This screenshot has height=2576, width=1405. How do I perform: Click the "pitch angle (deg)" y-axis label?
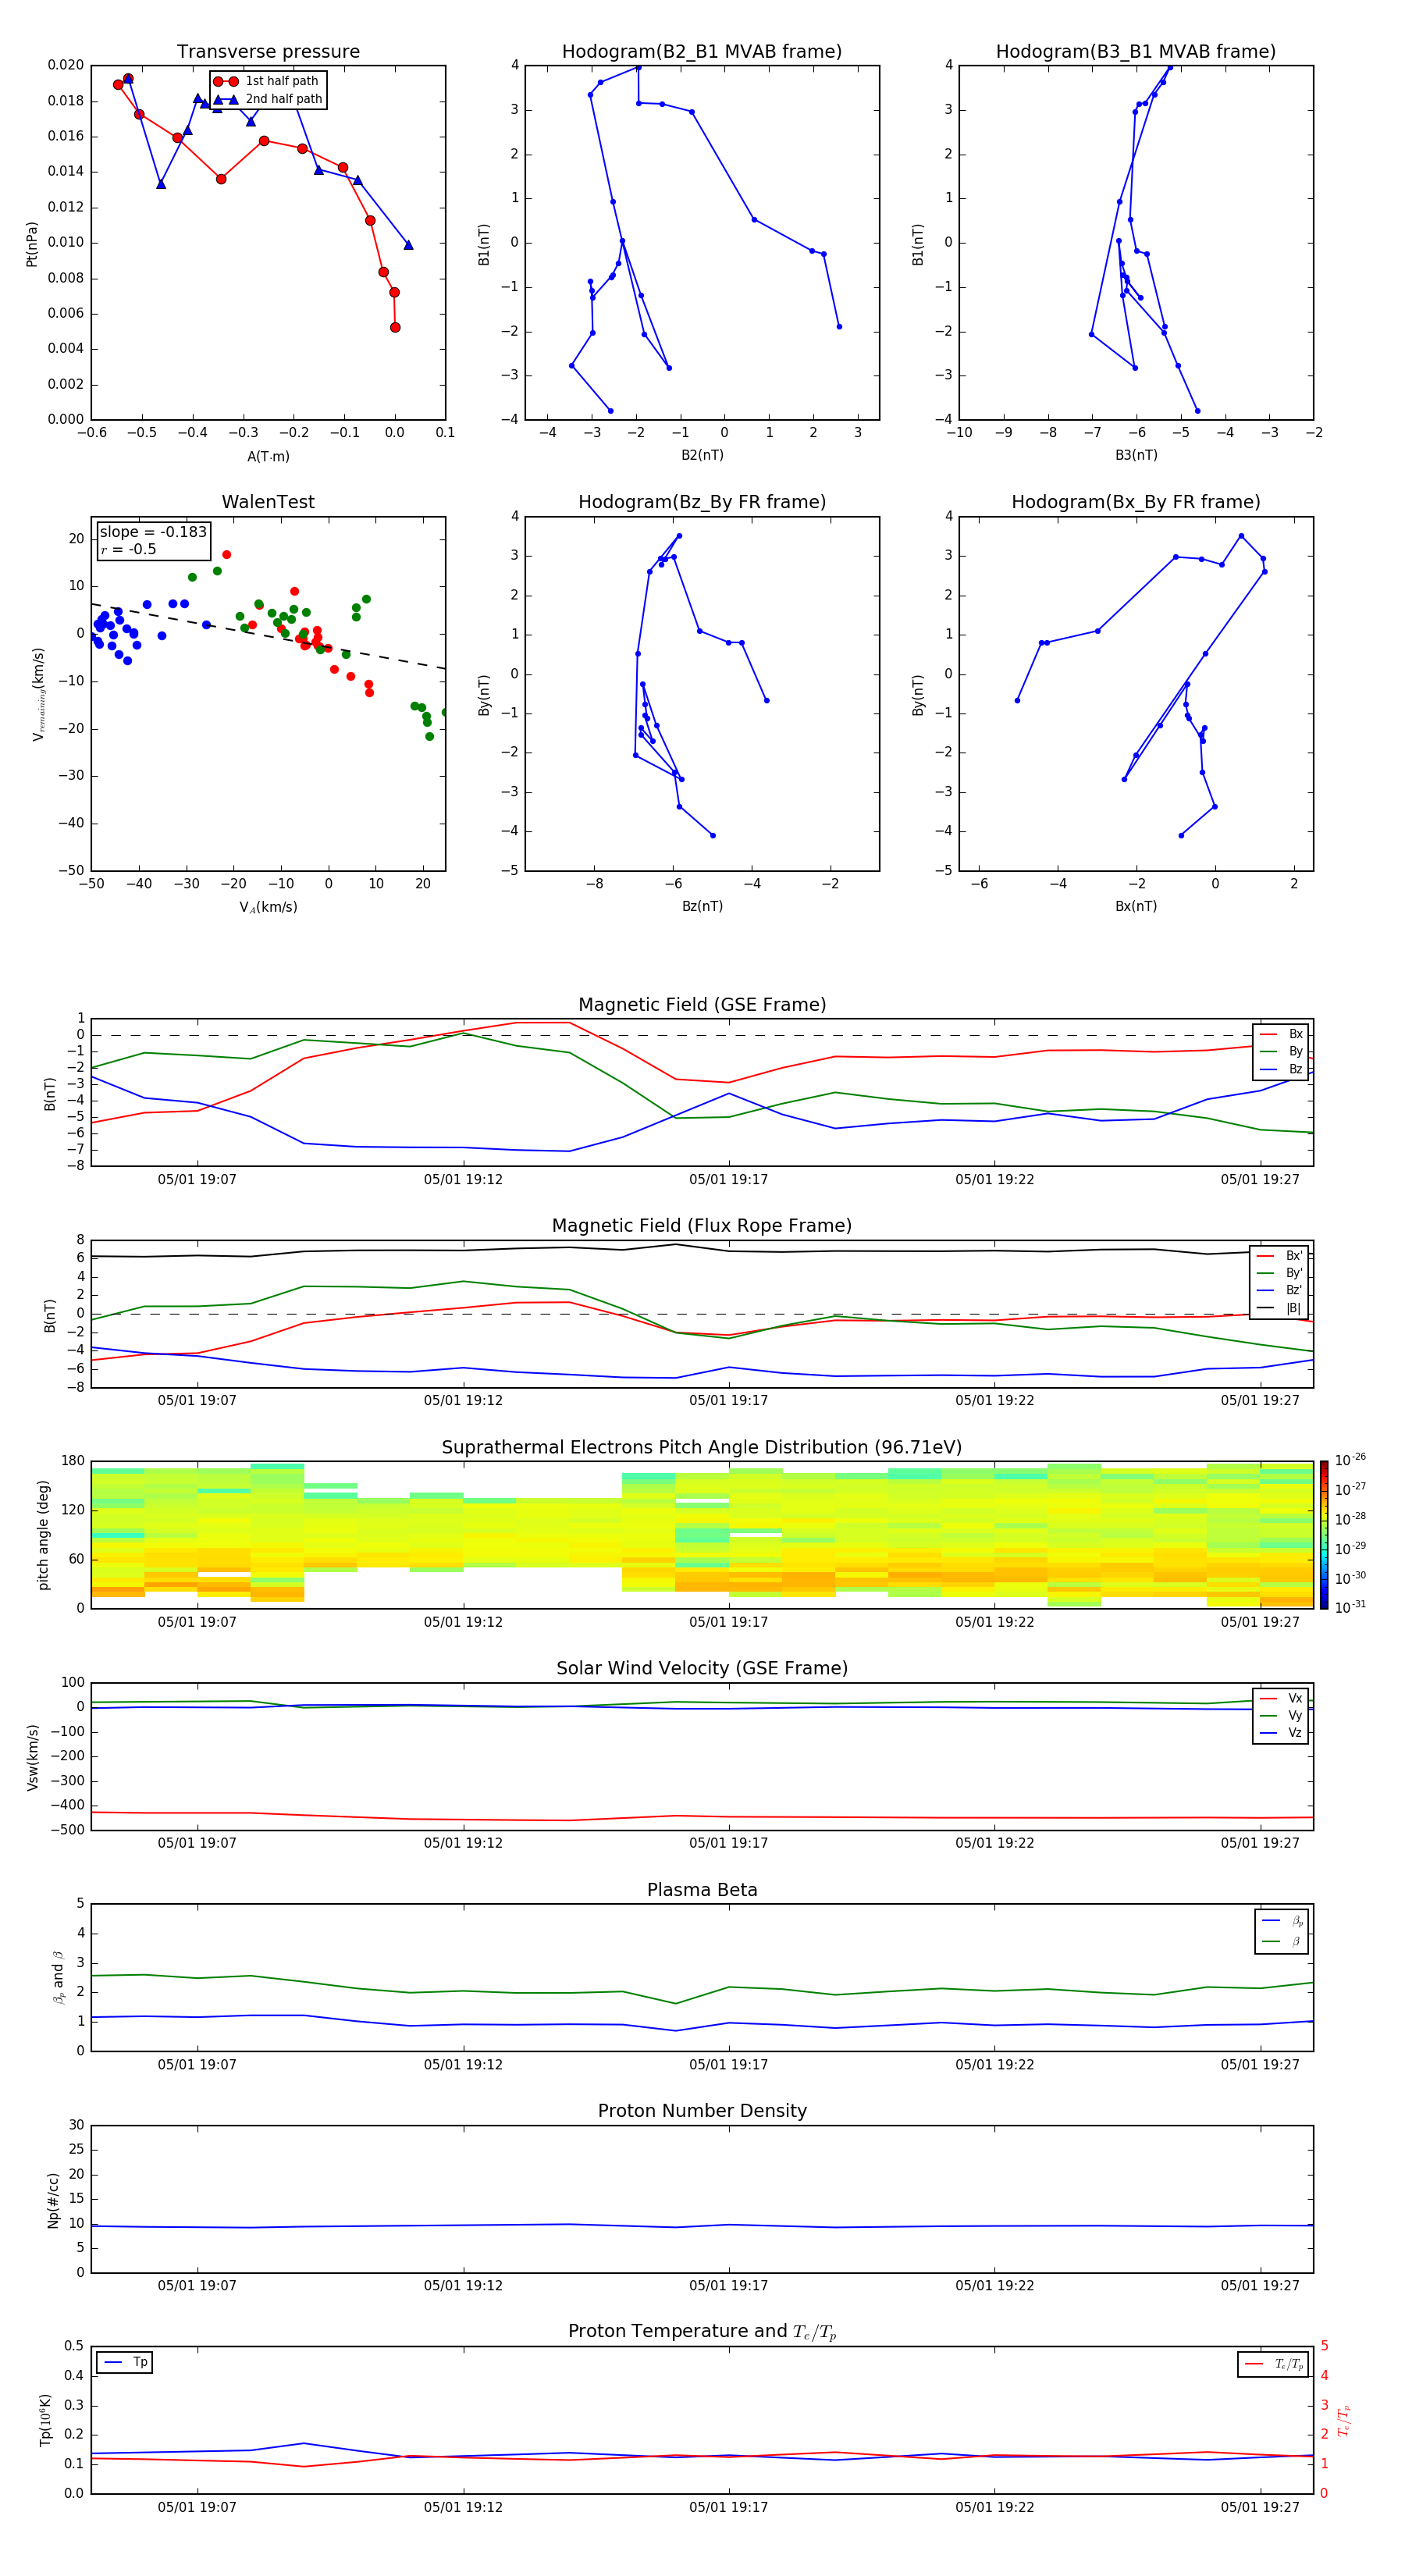(43, 1535)
